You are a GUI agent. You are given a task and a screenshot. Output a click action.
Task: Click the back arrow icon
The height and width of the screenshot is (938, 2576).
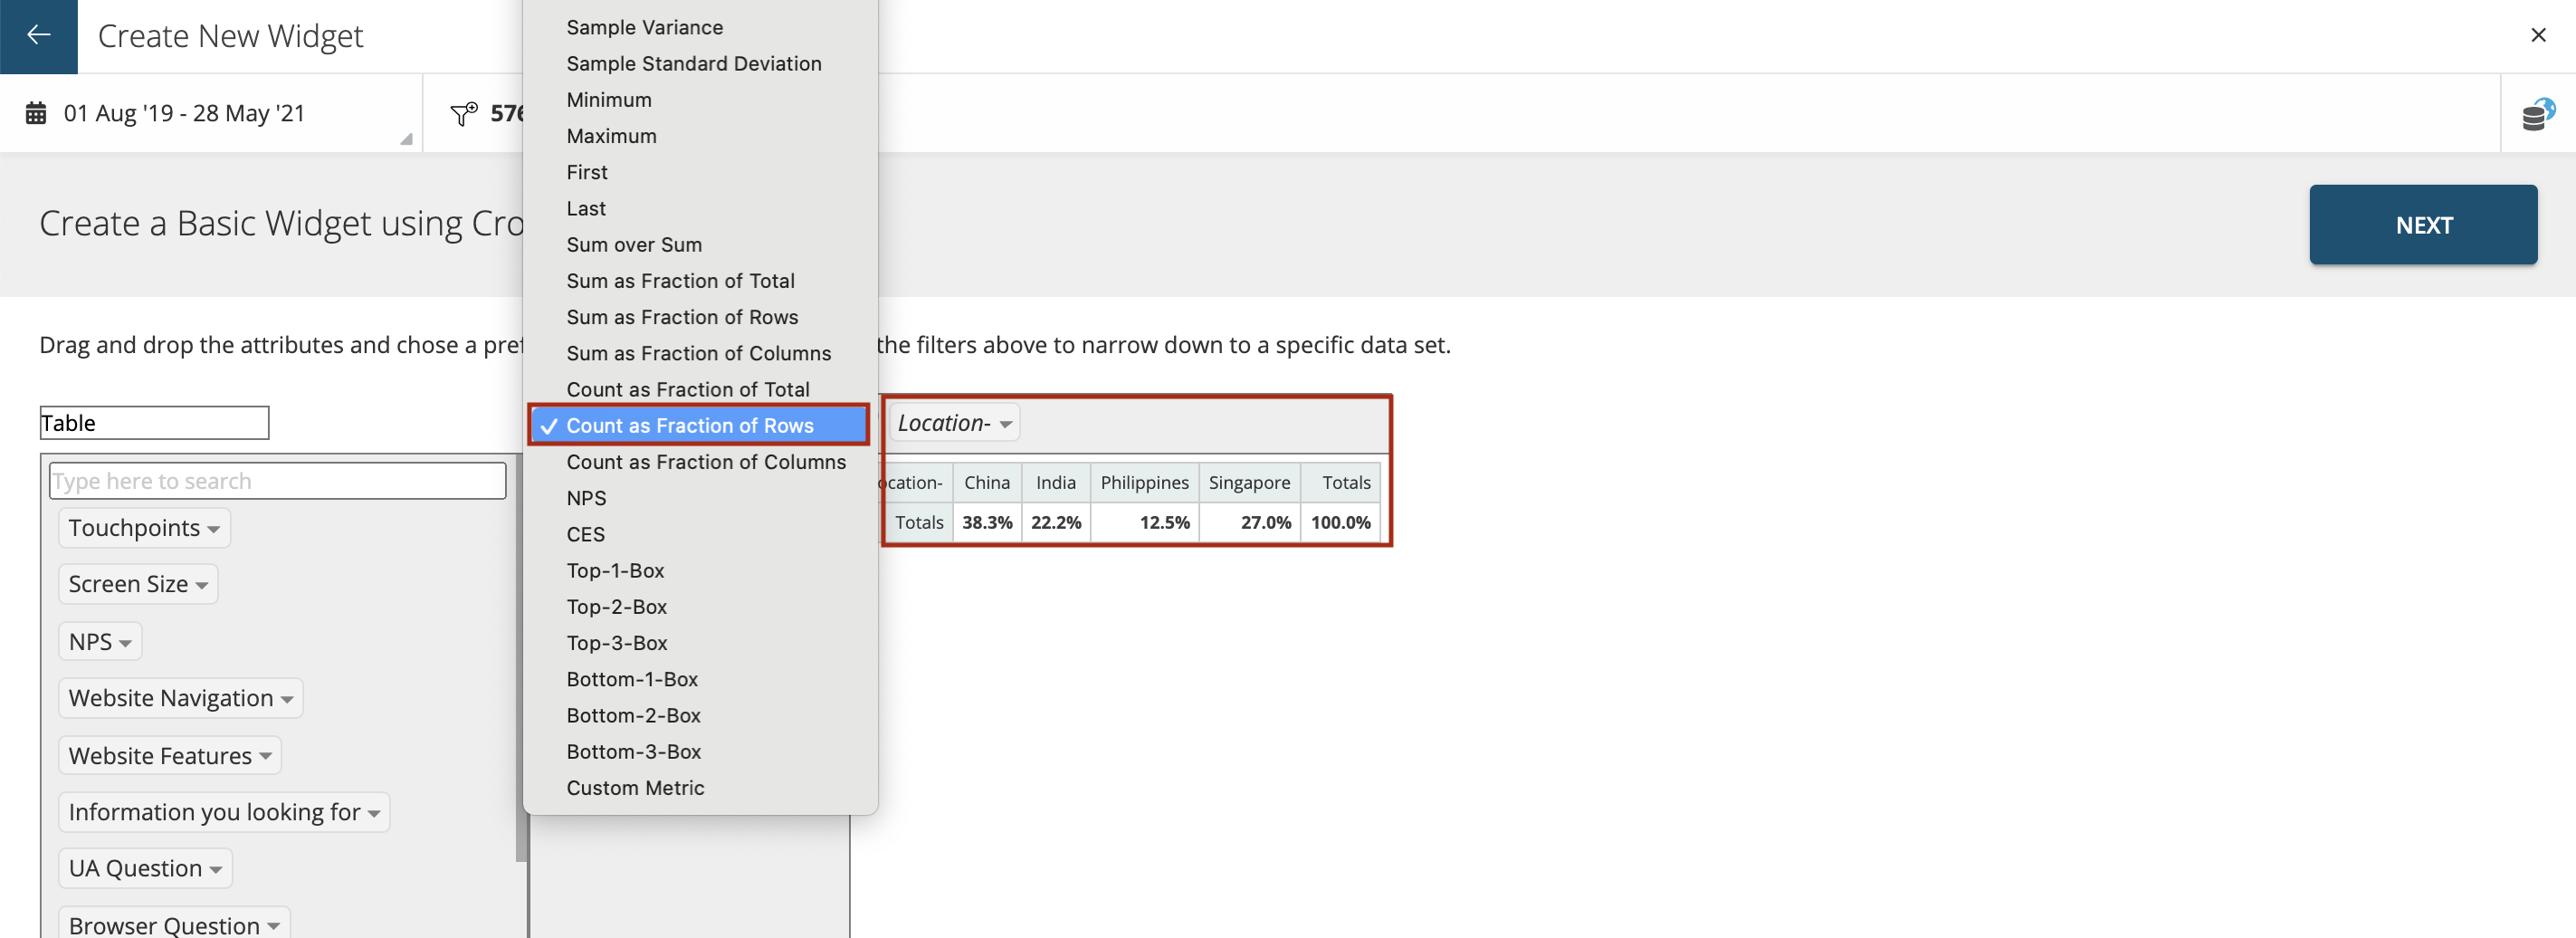pyautogui.click(x=38, y=36)
